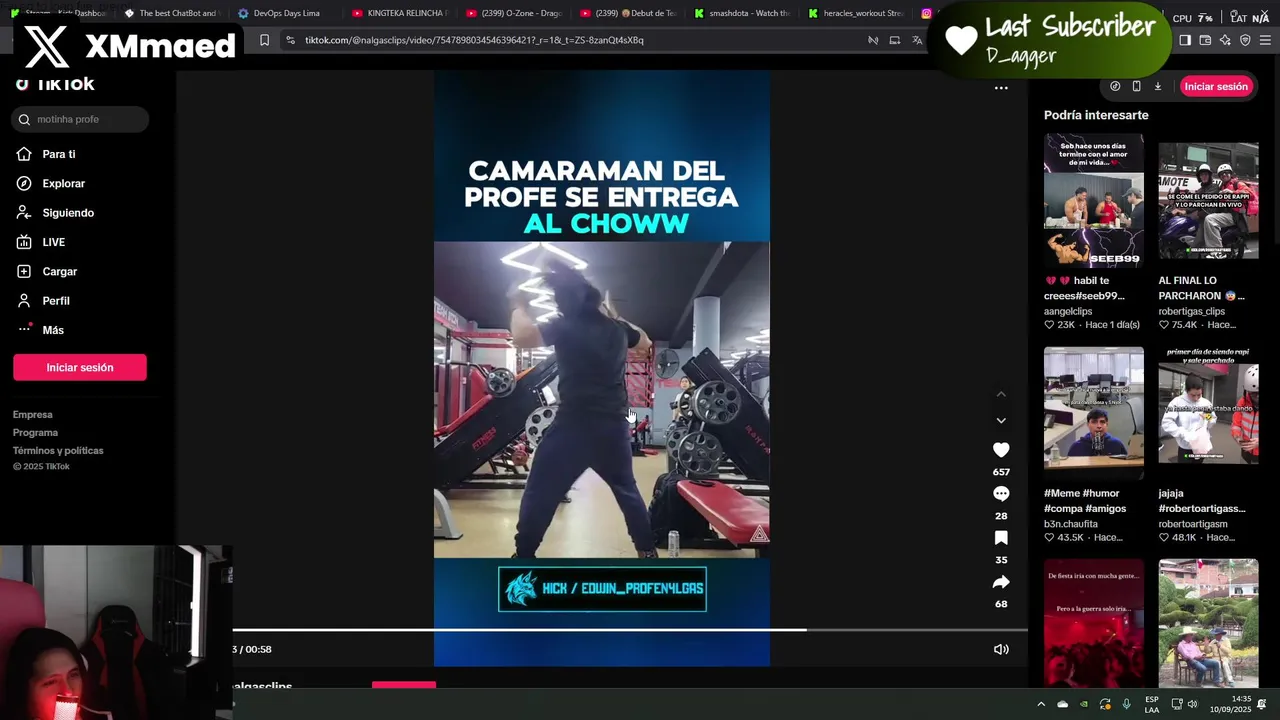Click the TikTok coins icon
The height and width of the screenshot is (720, 1280).
(x=1115, y=86)
